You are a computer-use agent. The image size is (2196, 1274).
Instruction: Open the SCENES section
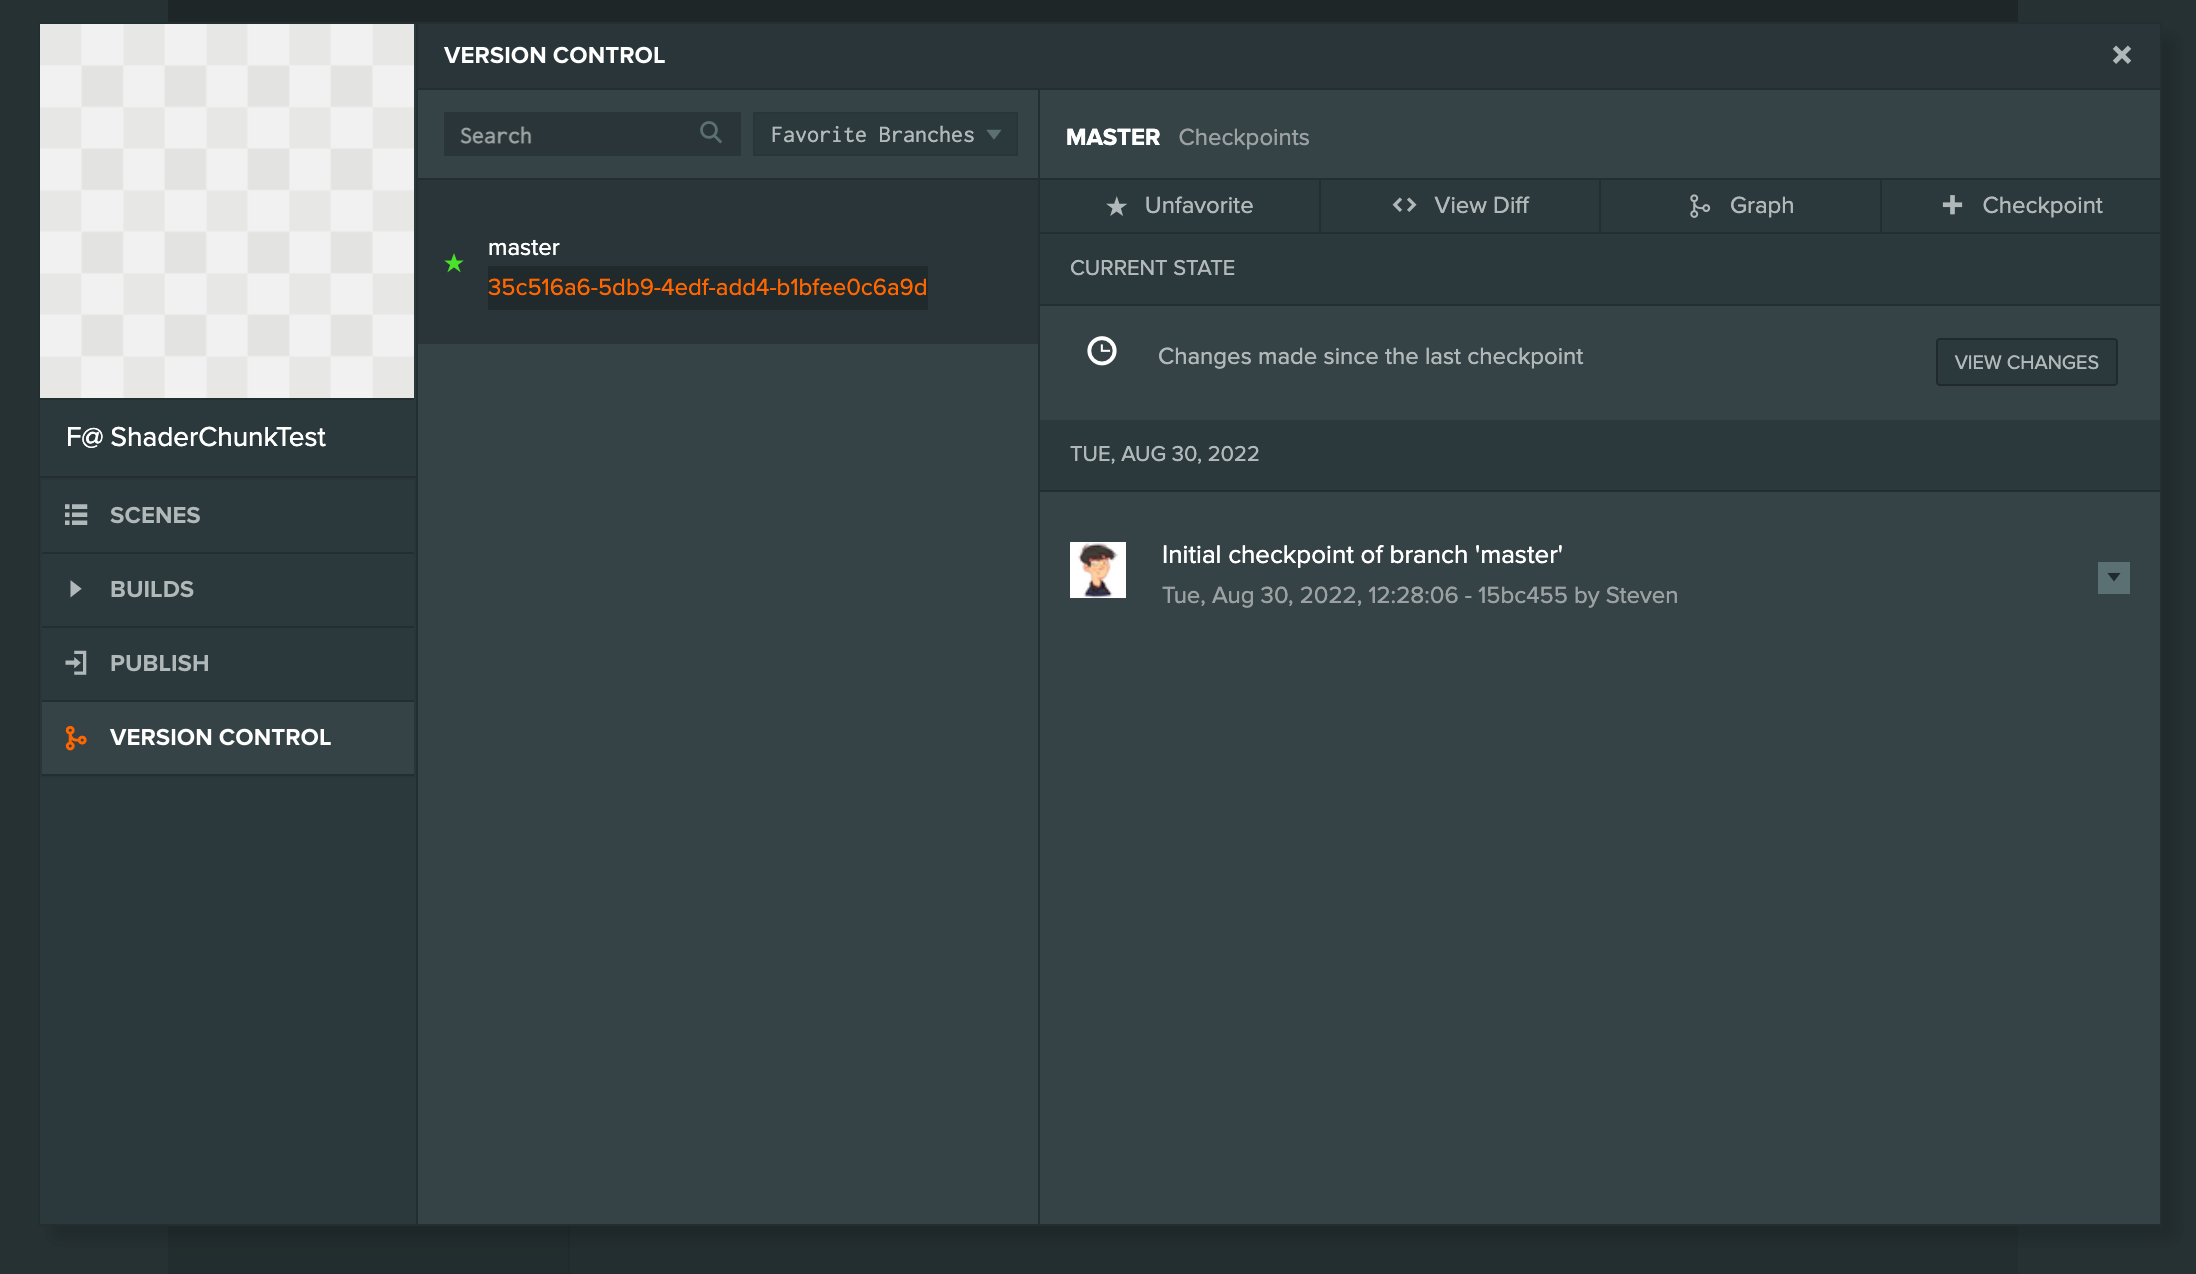[155, 514]
